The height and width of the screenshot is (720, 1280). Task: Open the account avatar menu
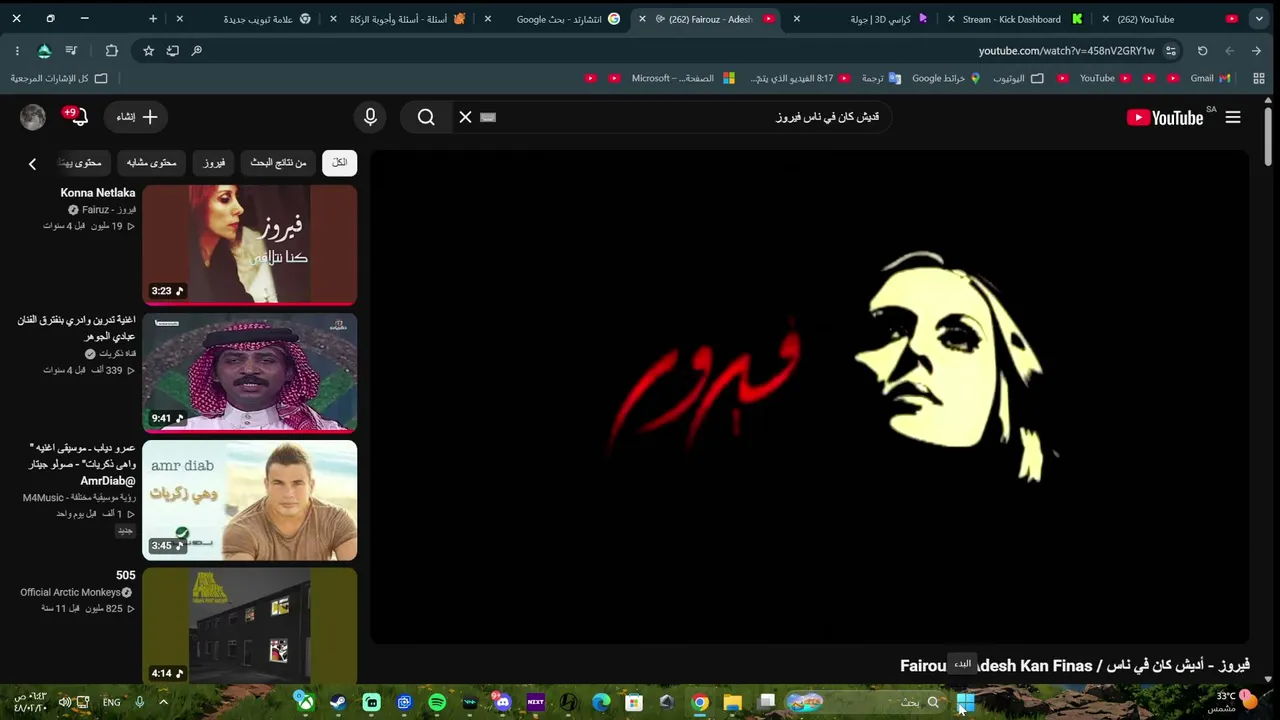pyautogui.click(x=33, y=117)
